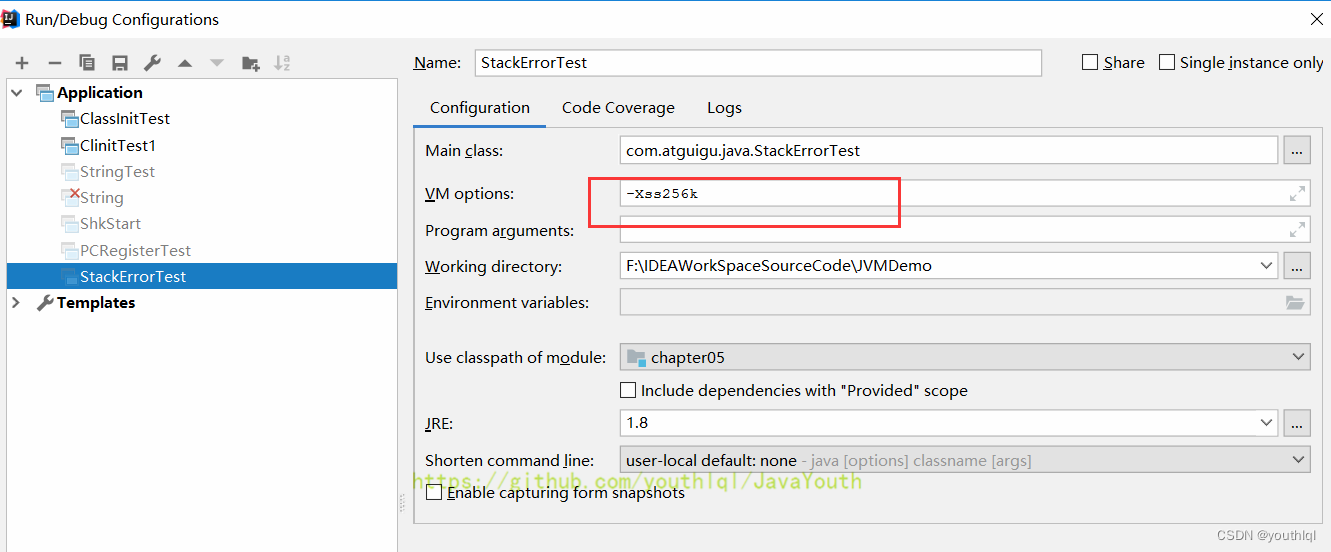This screenshot has width=1331, height=552.
Task: Enable capturing form snapshots checkbox
Action: pyautogui.click(x=434, y=492)
